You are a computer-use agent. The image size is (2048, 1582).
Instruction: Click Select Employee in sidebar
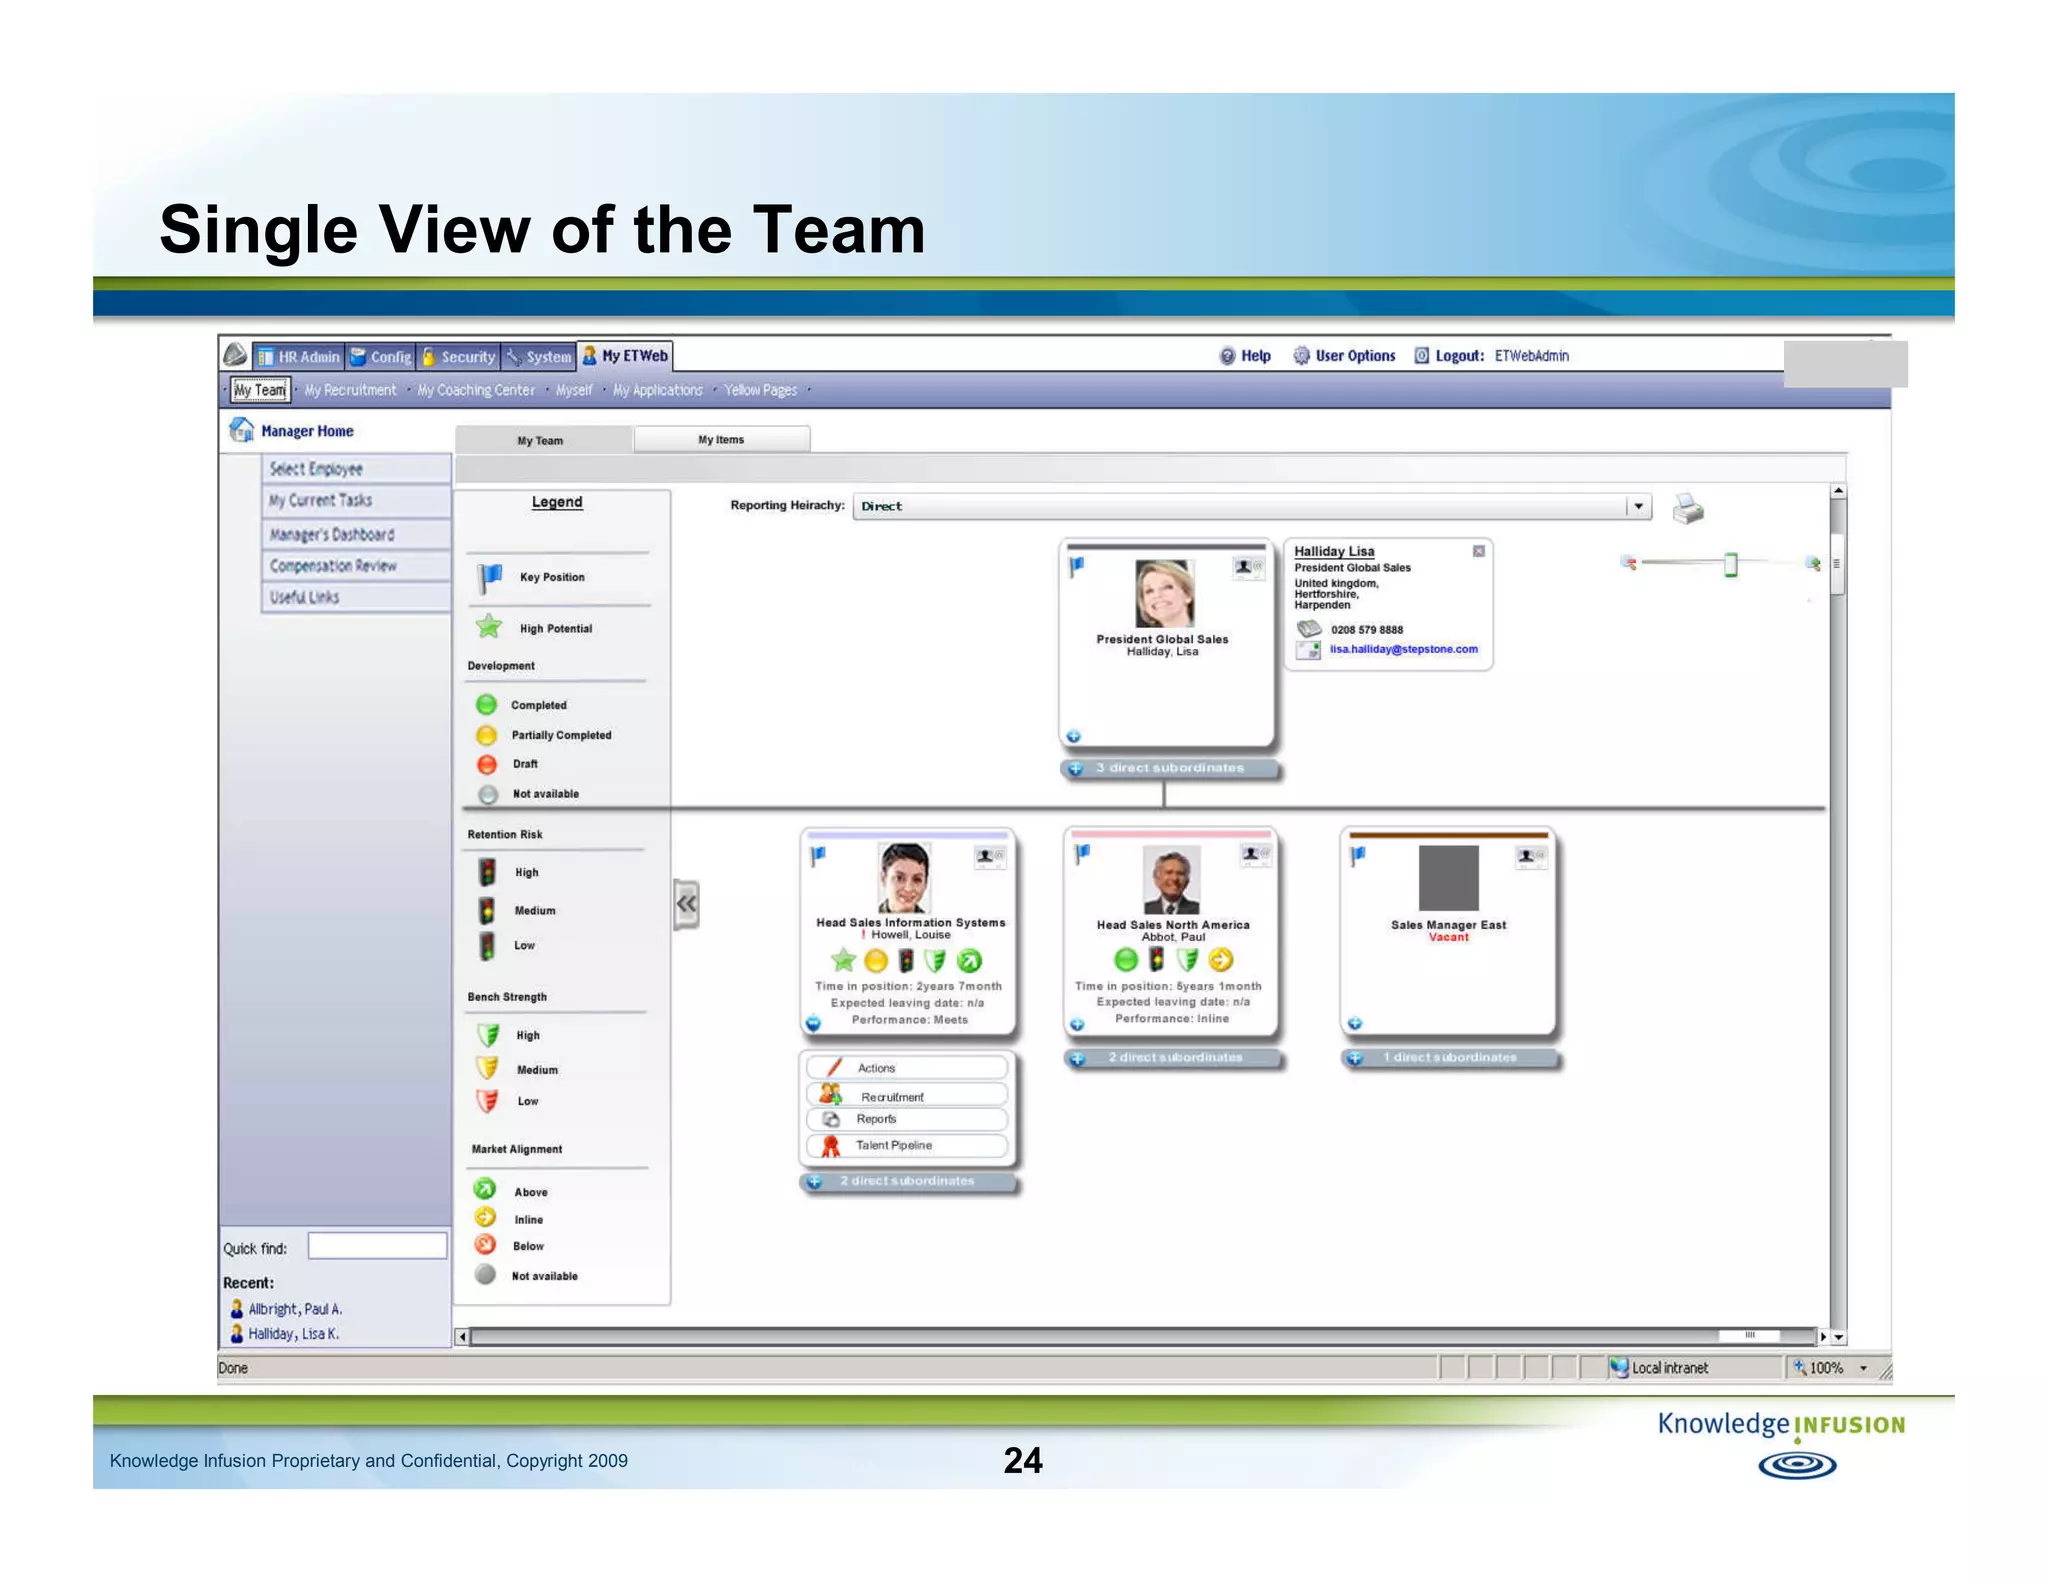tap(356, 469)
